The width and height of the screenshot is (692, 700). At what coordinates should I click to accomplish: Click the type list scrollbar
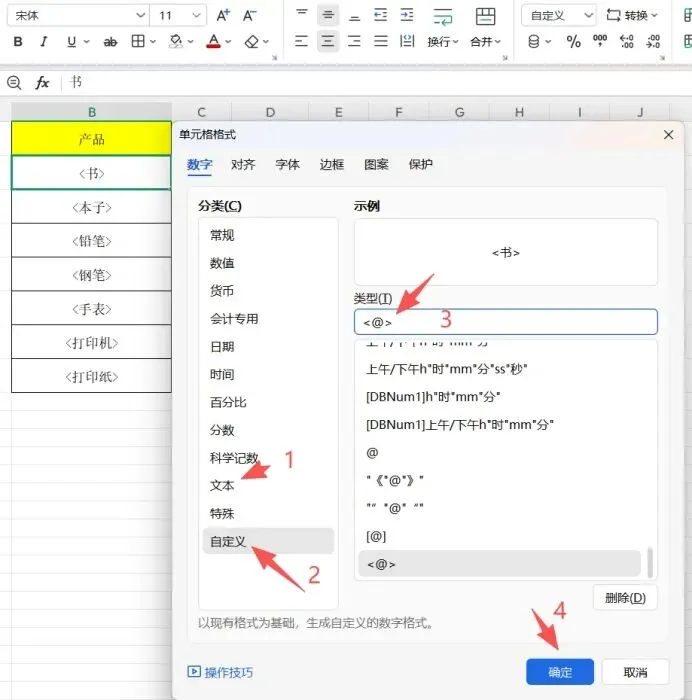tap(650, 562)
